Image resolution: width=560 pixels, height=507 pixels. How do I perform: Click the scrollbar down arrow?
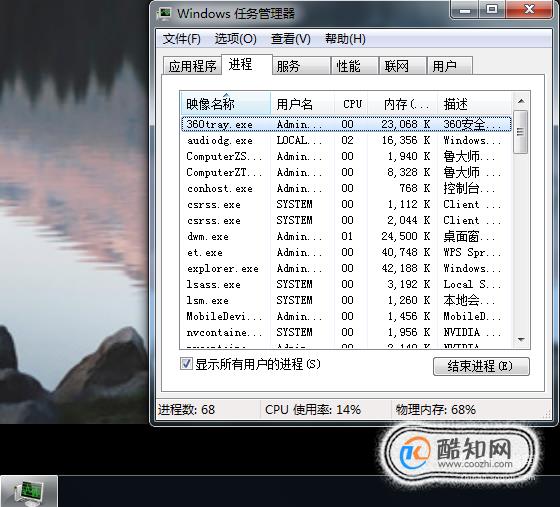(521, 339)
